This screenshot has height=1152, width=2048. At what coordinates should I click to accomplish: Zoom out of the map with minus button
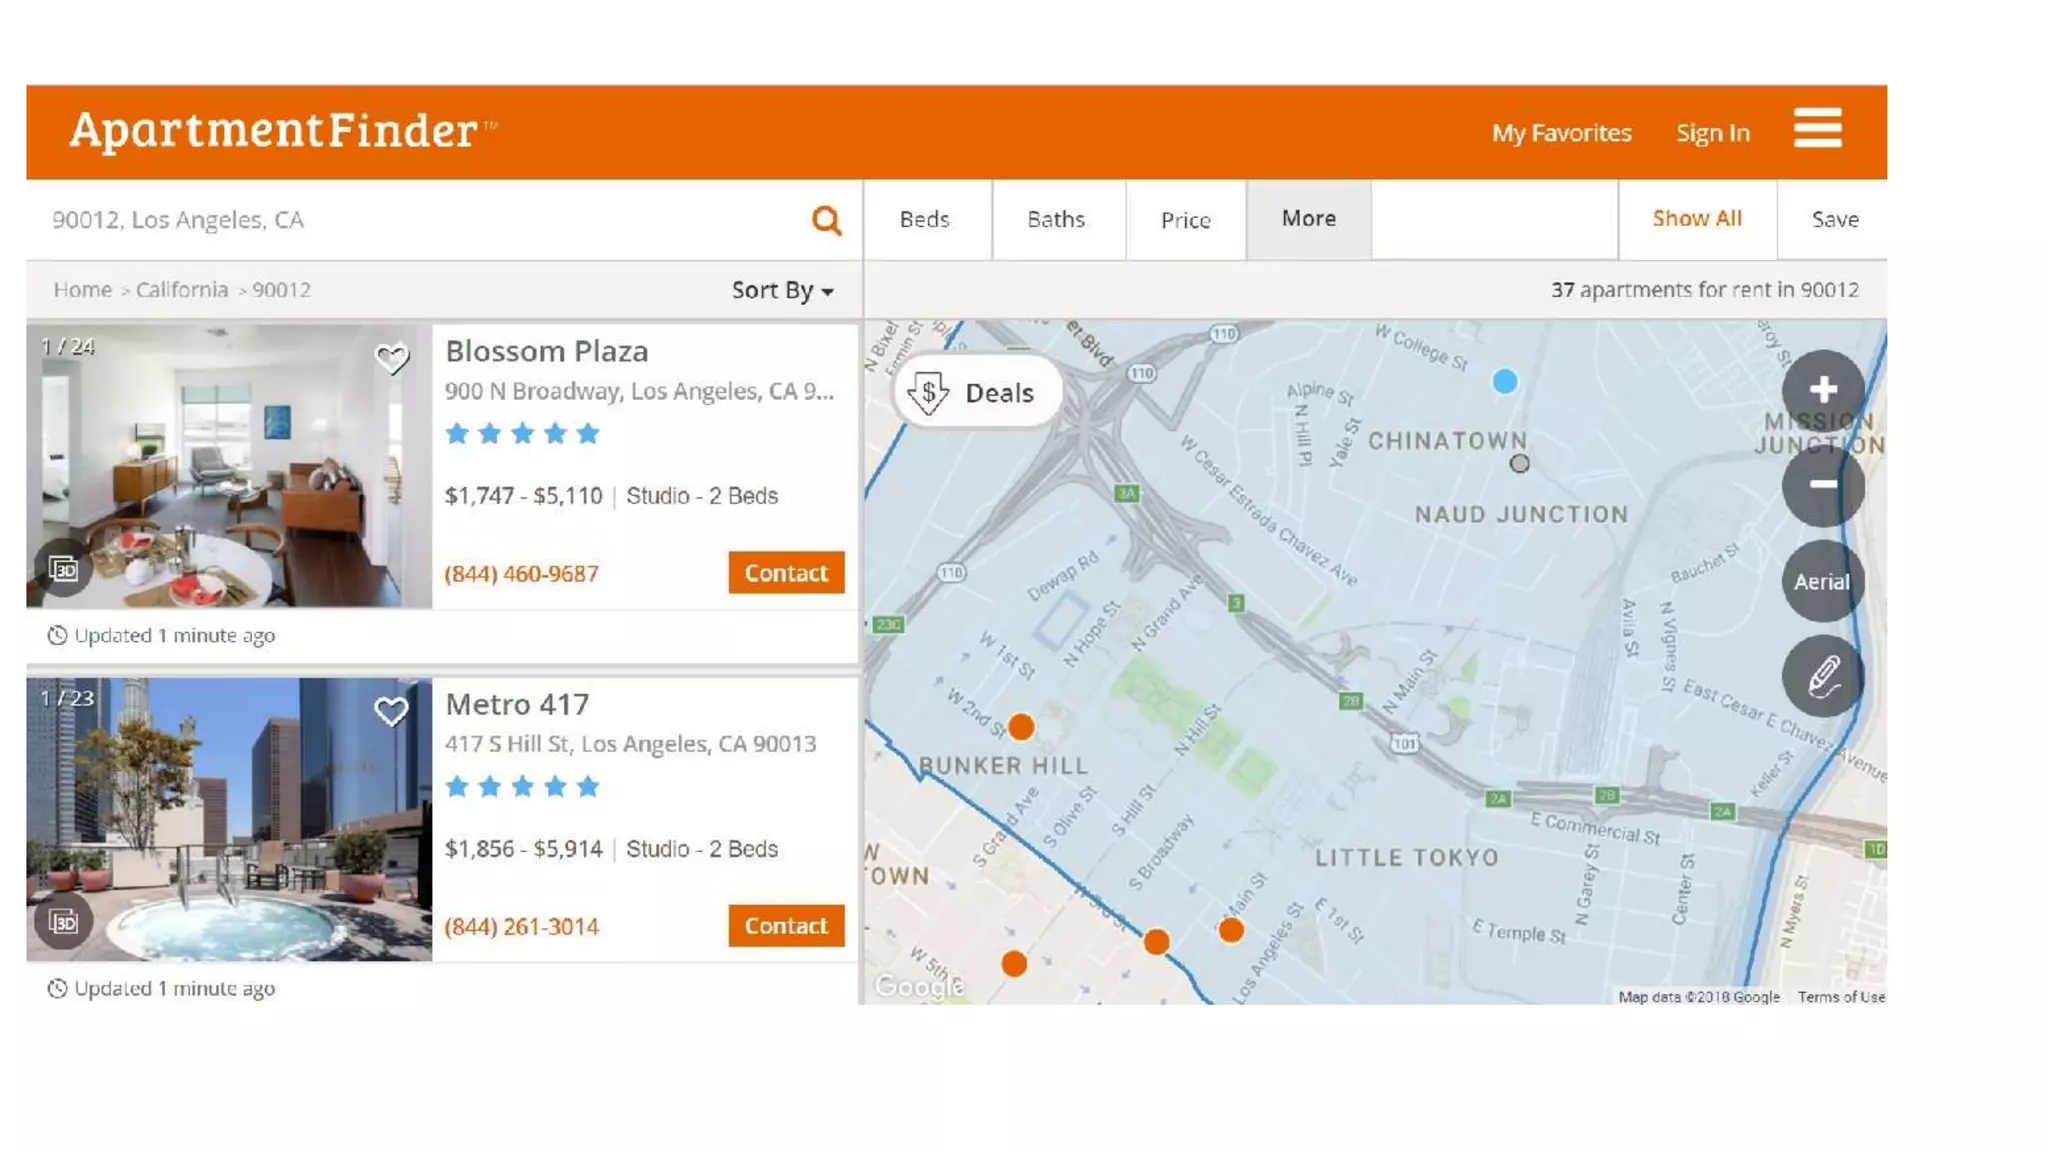pos(1822,485)
